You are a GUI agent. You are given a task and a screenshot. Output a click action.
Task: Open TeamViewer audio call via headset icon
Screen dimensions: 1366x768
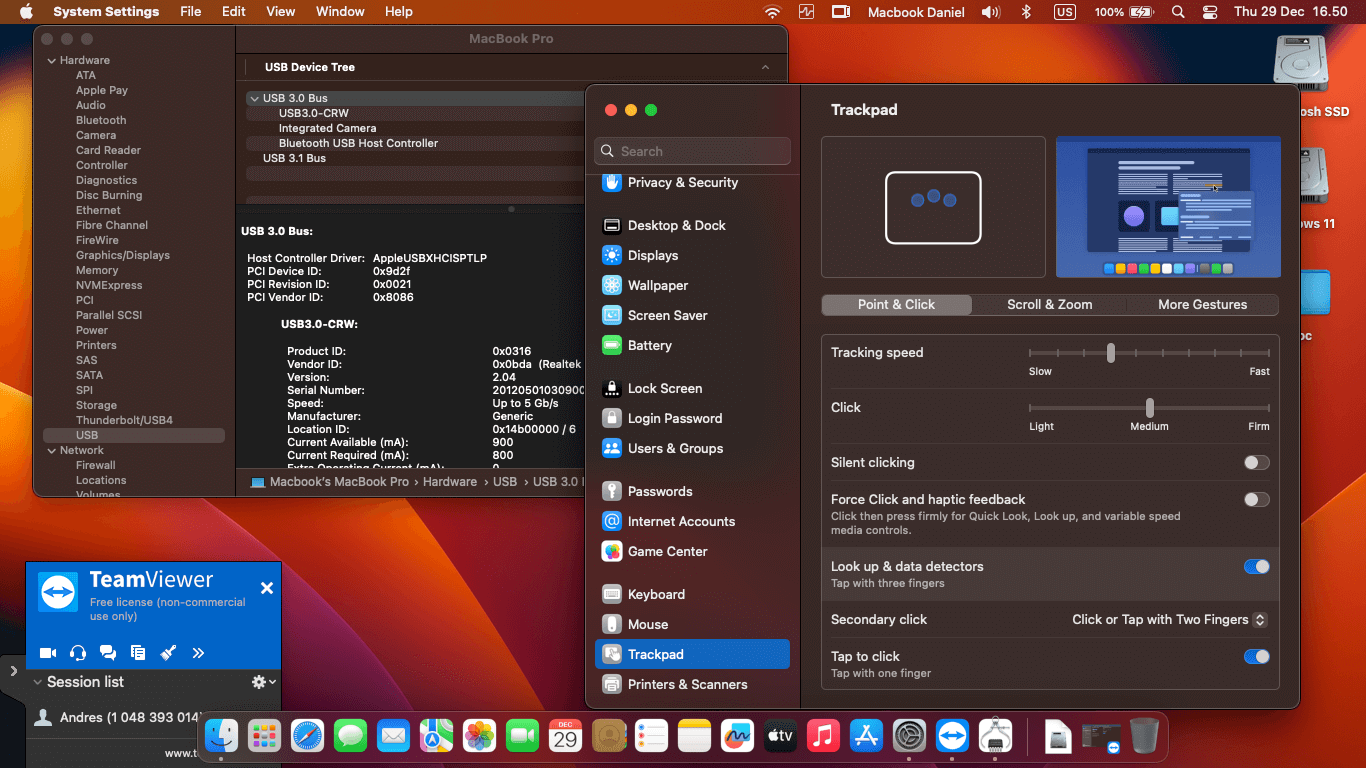76,652
